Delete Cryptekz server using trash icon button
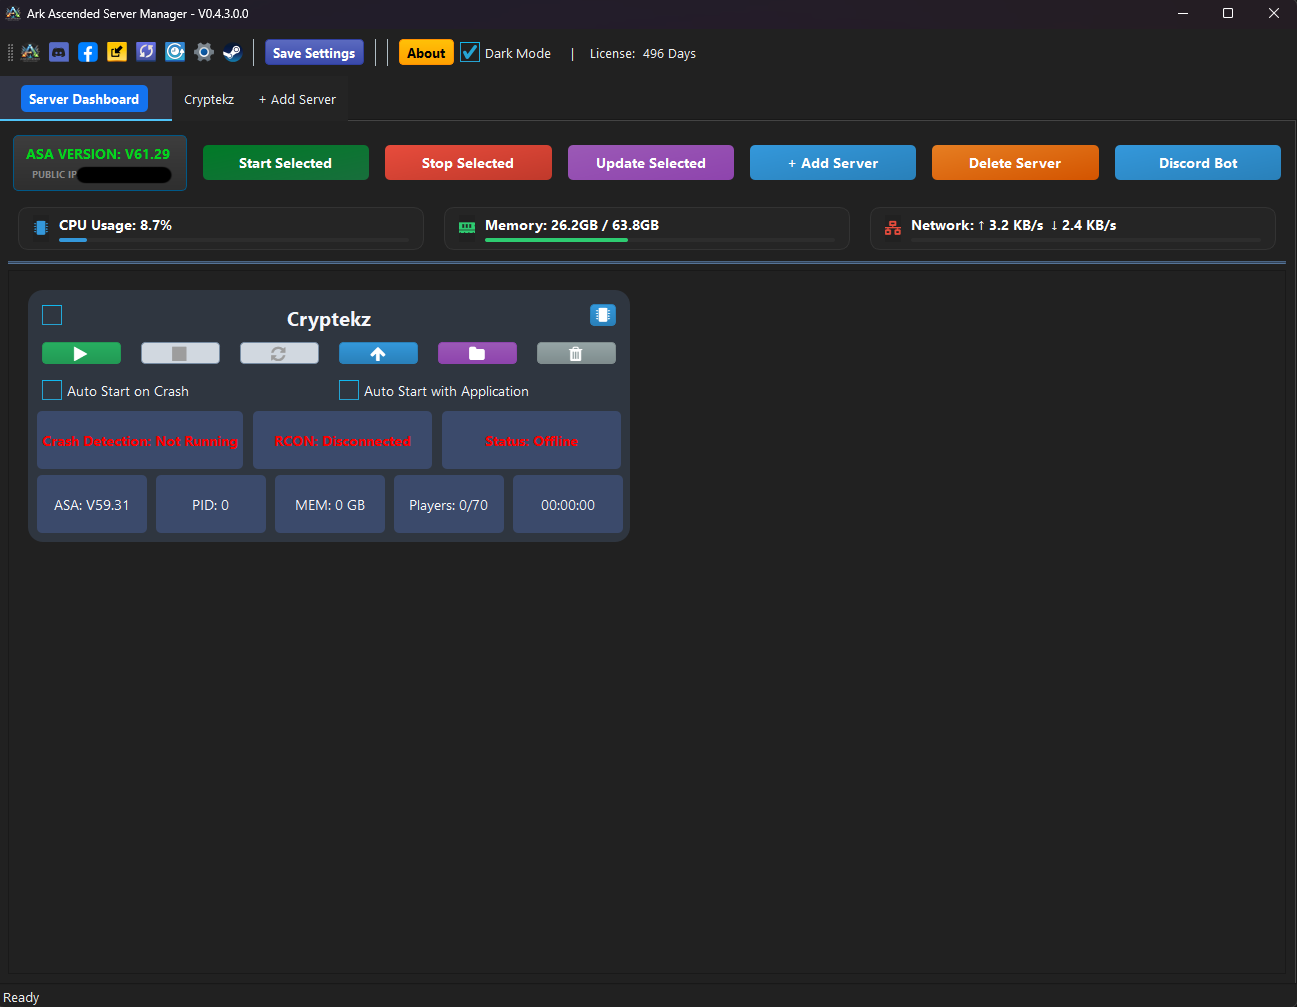 pos(576,353)
